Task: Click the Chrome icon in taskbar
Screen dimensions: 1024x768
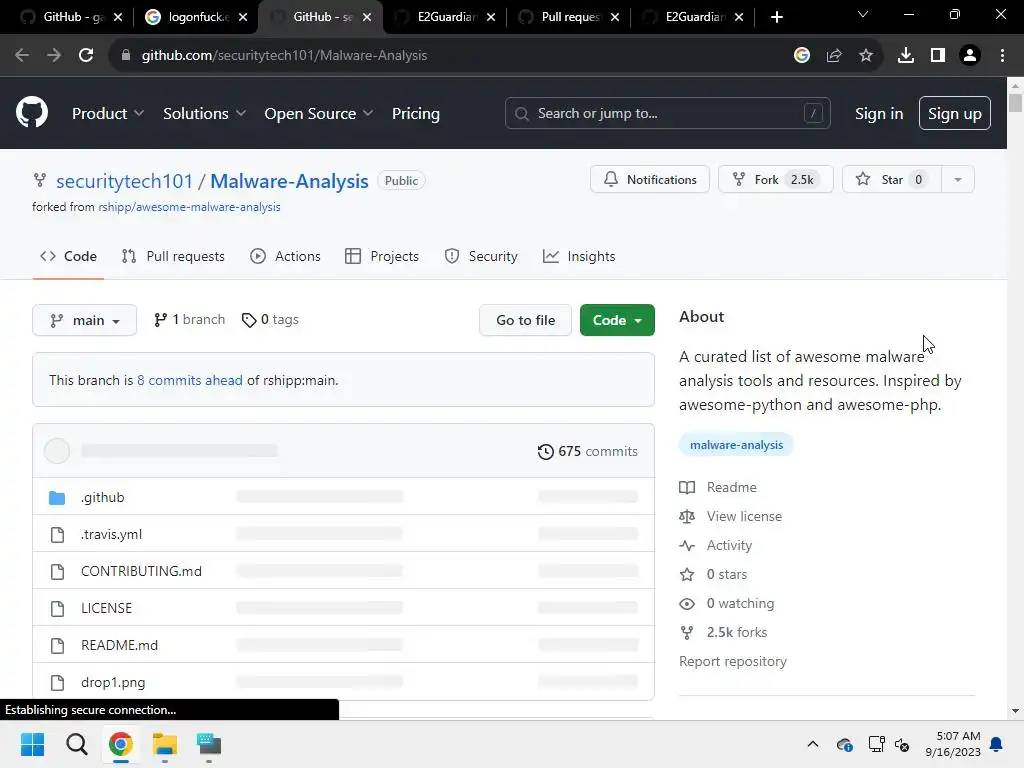Action: (x=120, y=744)
